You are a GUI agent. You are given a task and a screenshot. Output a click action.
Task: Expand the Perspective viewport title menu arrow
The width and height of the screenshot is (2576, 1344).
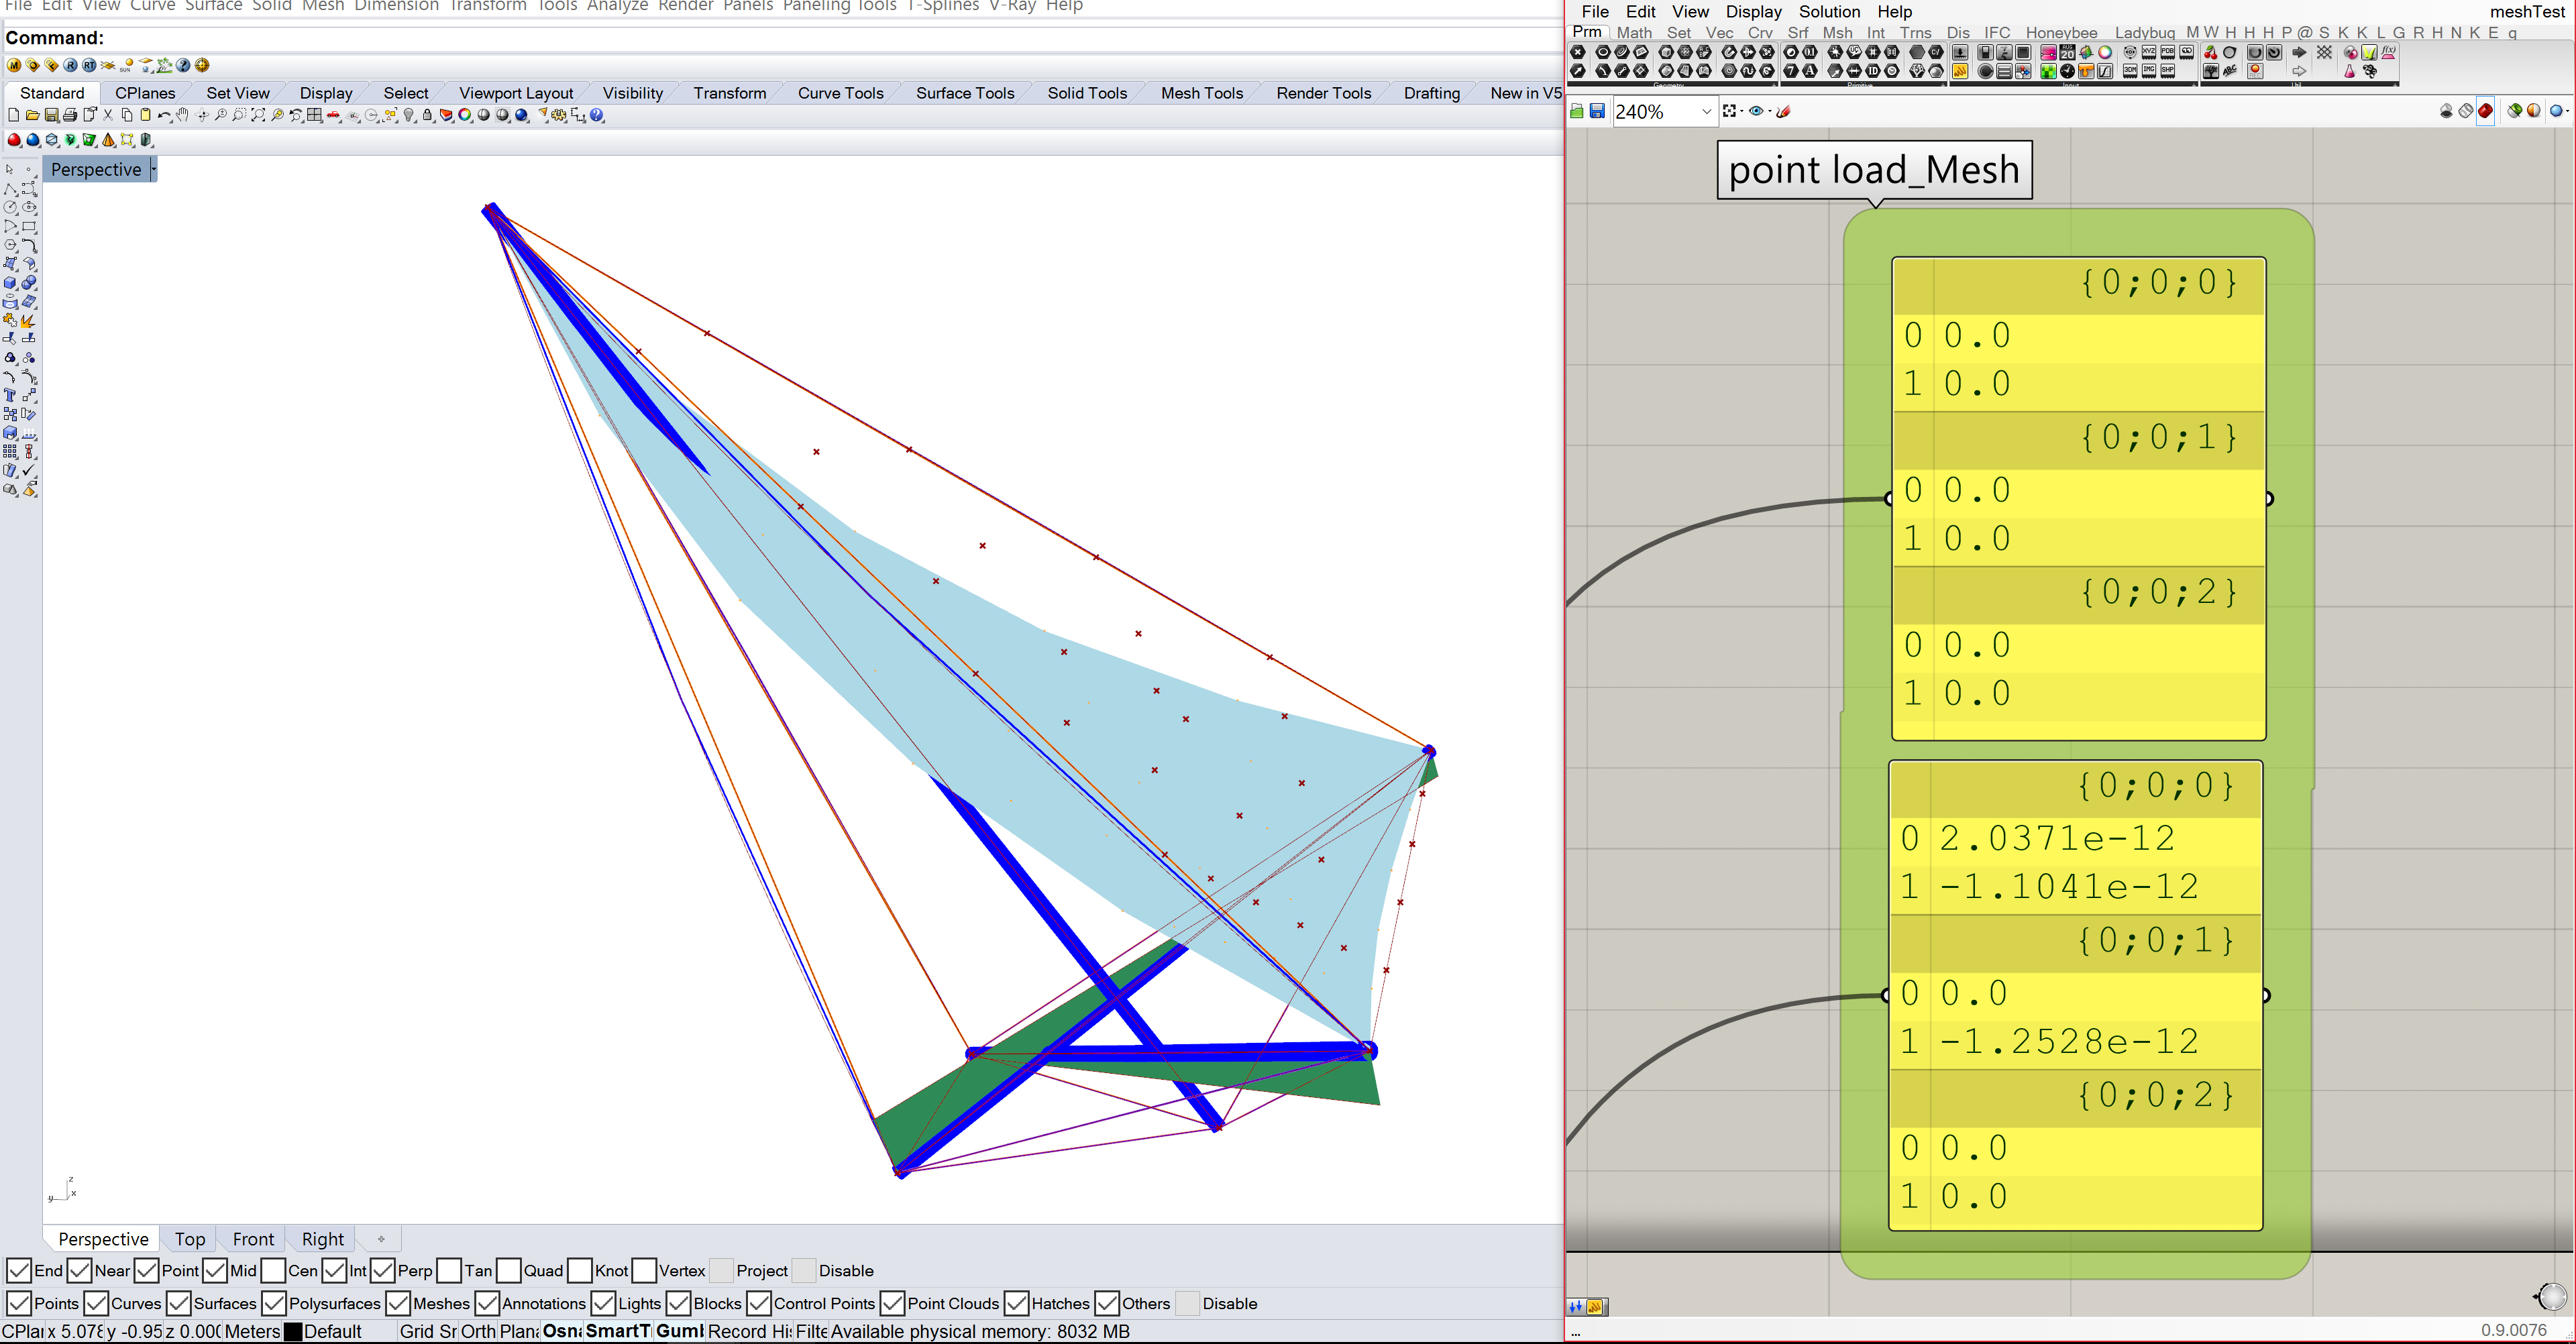pos(153,169)
